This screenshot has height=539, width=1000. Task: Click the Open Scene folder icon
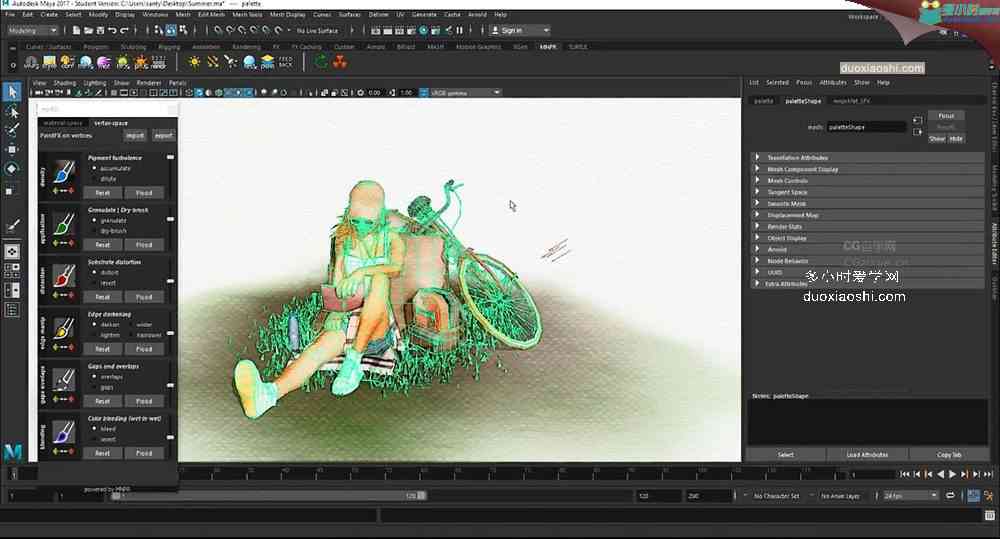pos(88,30)
